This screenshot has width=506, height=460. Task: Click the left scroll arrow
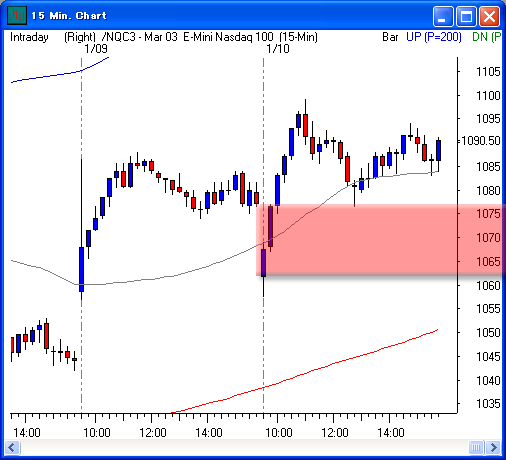pos(12,447)
